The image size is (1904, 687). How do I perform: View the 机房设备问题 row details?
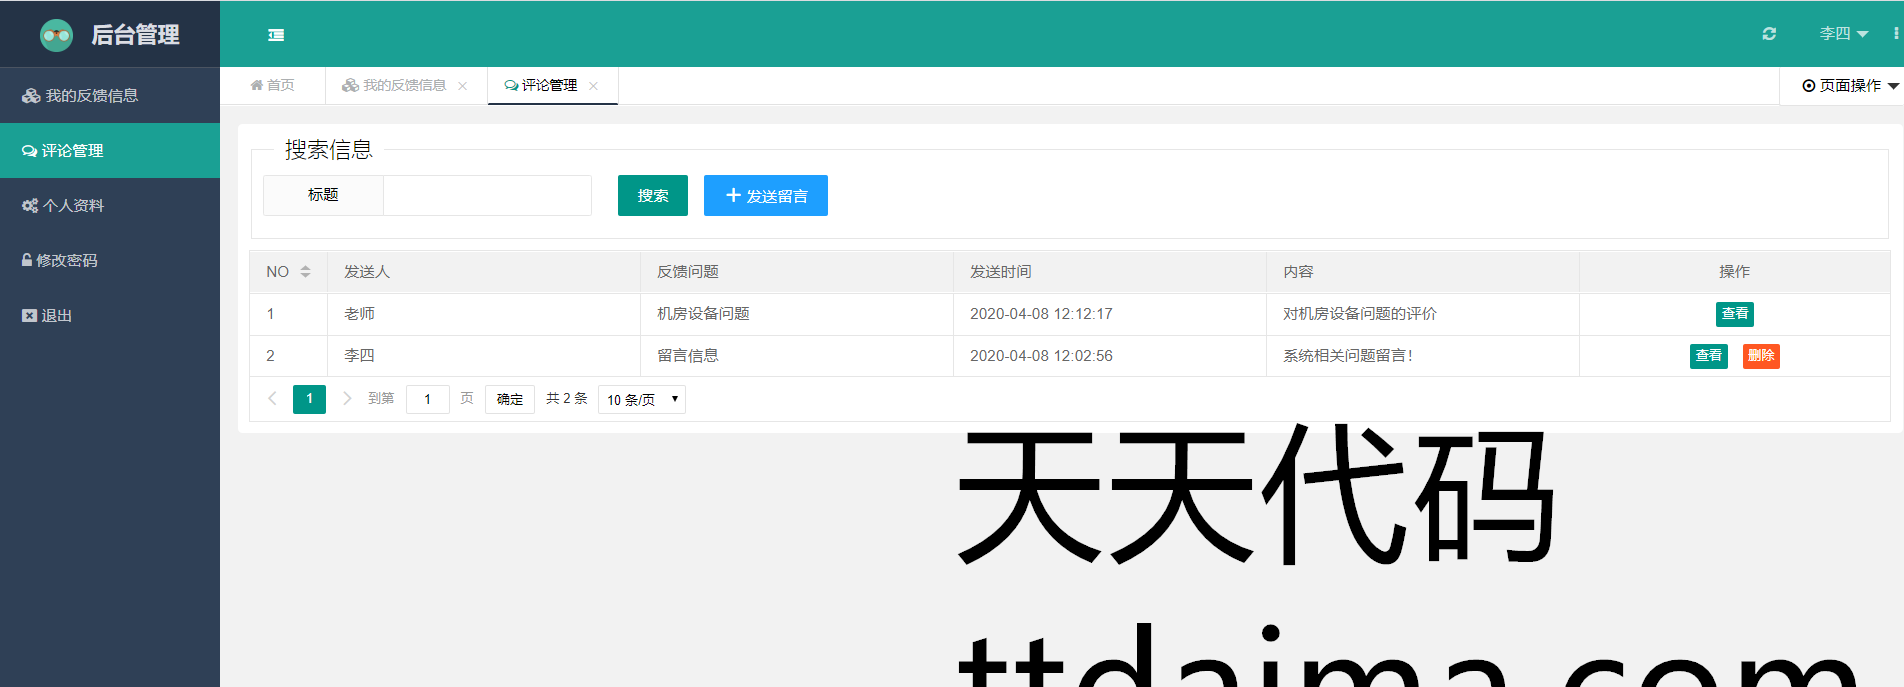pyautogui.click(x=1734, y=314)
